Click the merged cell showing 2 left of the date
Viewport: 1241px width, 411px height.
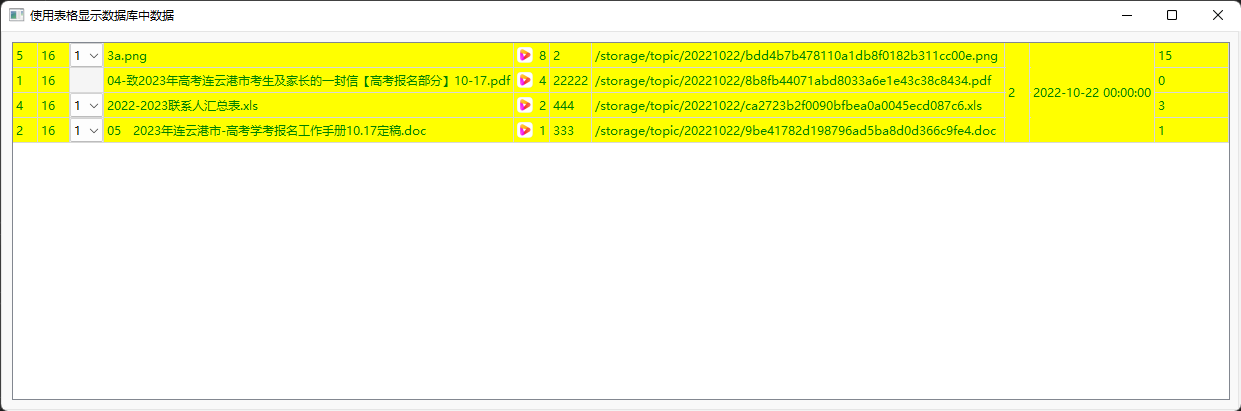1017,93
